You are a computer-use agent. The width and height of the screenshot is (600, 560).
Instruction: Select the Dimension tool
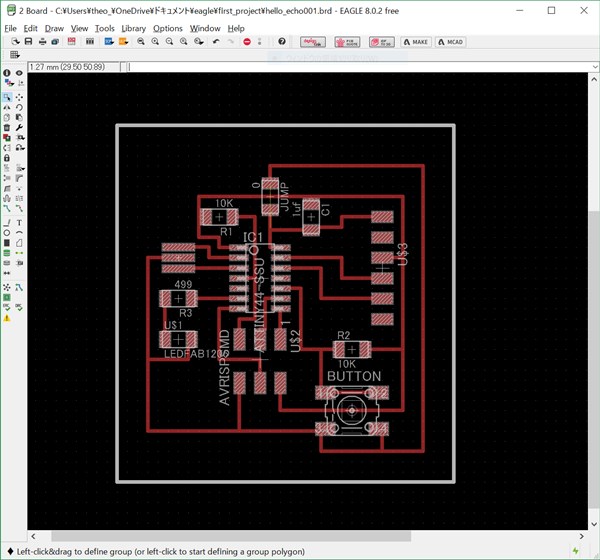[7, 273]
